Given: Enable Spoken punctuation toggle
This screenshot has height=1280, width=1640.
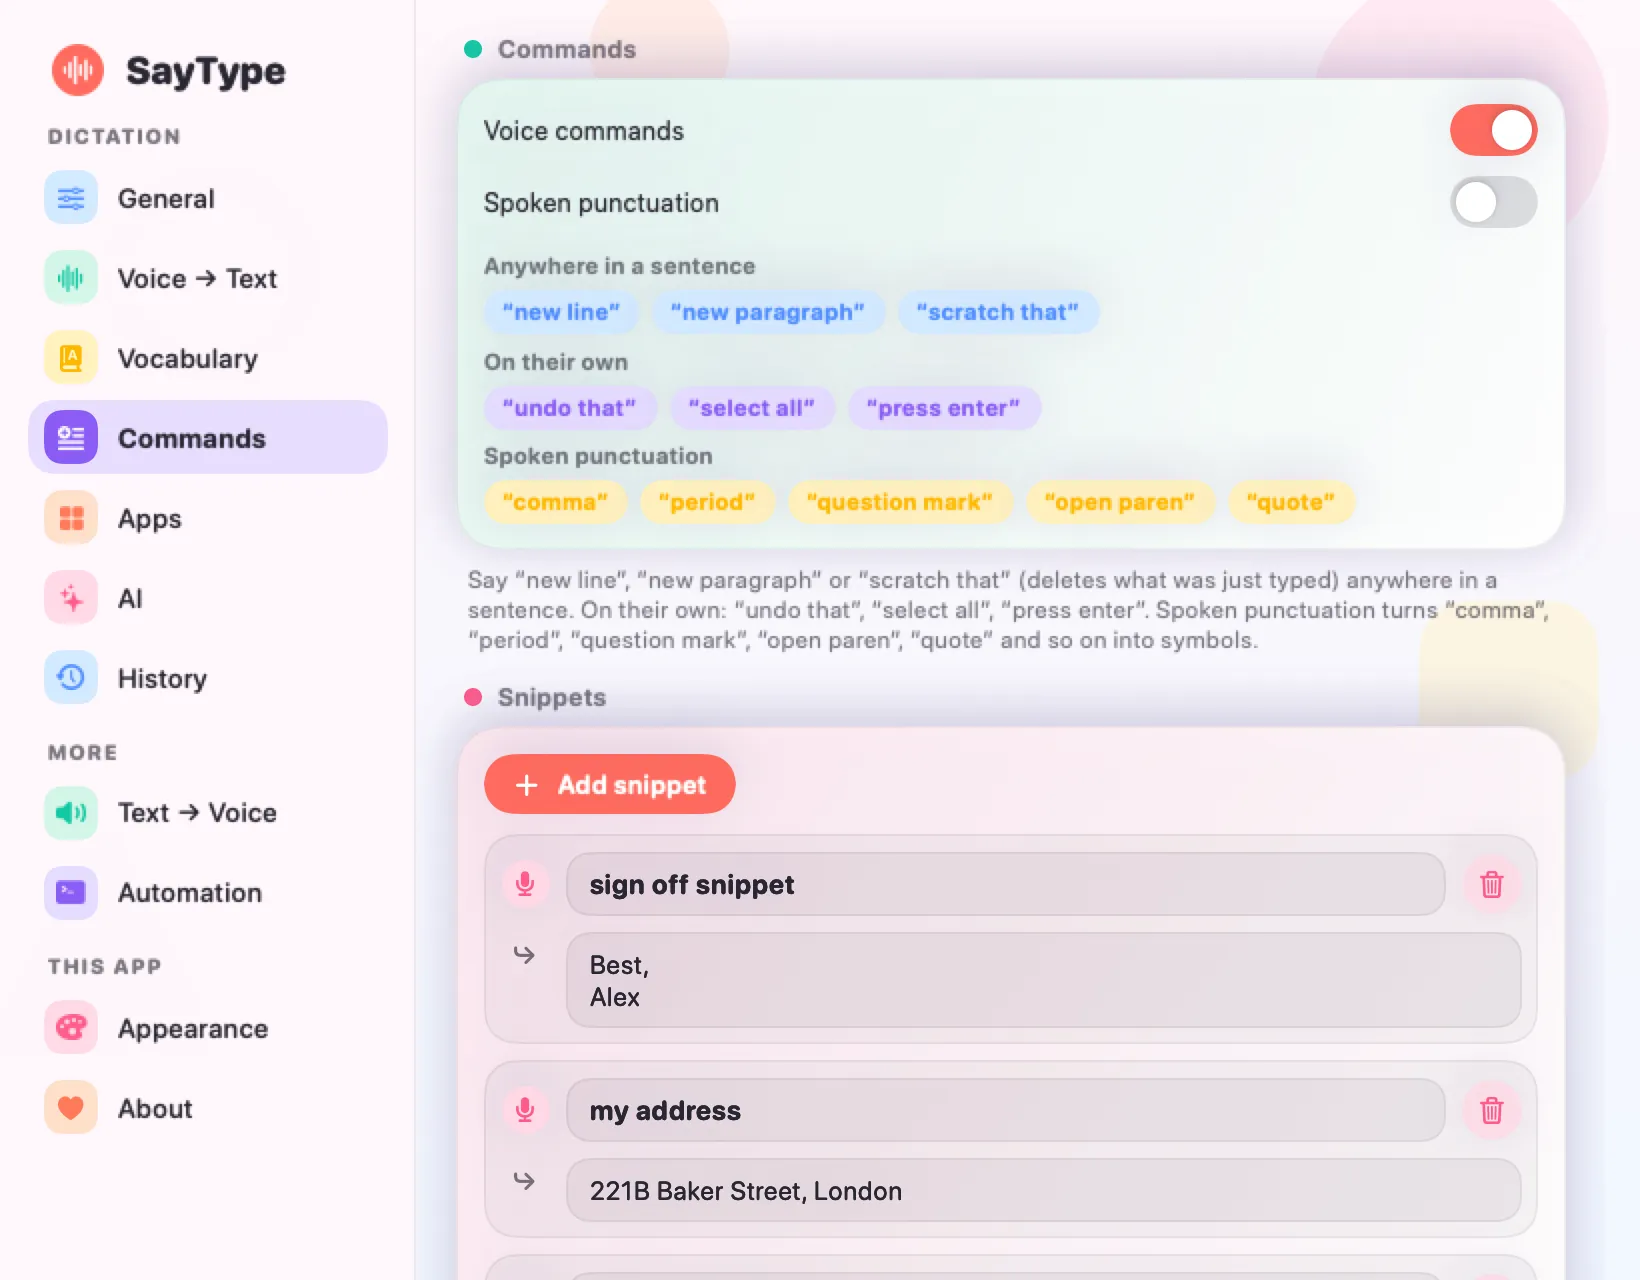Looking at the screenshot, I should (x=1493, y=202).
